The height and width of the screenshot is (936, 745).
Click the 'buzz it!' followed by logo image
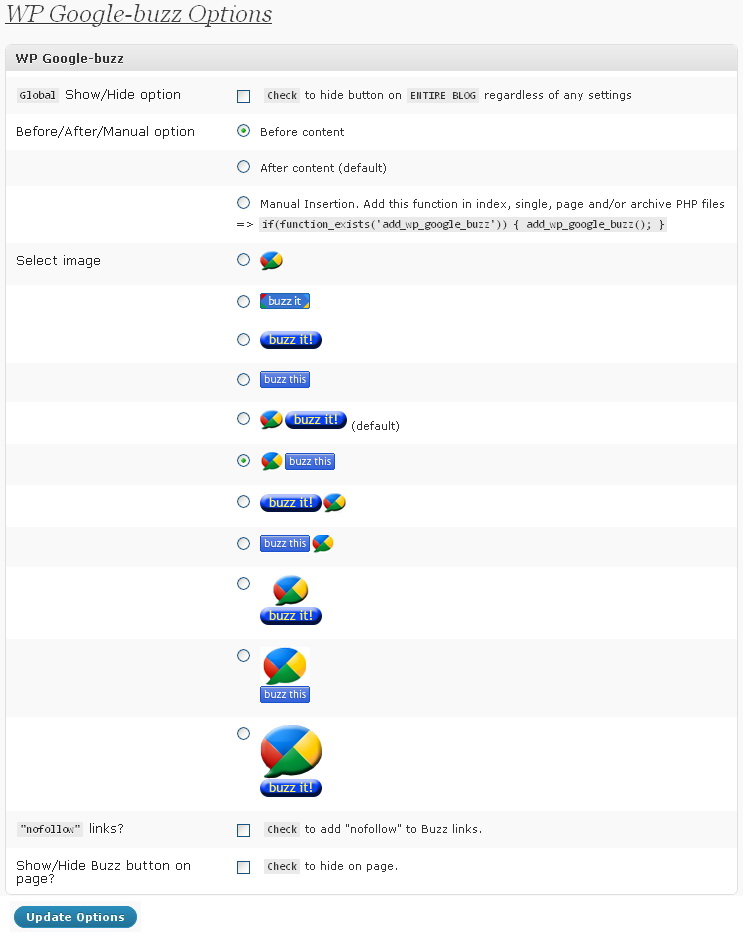tap(303, 502)
